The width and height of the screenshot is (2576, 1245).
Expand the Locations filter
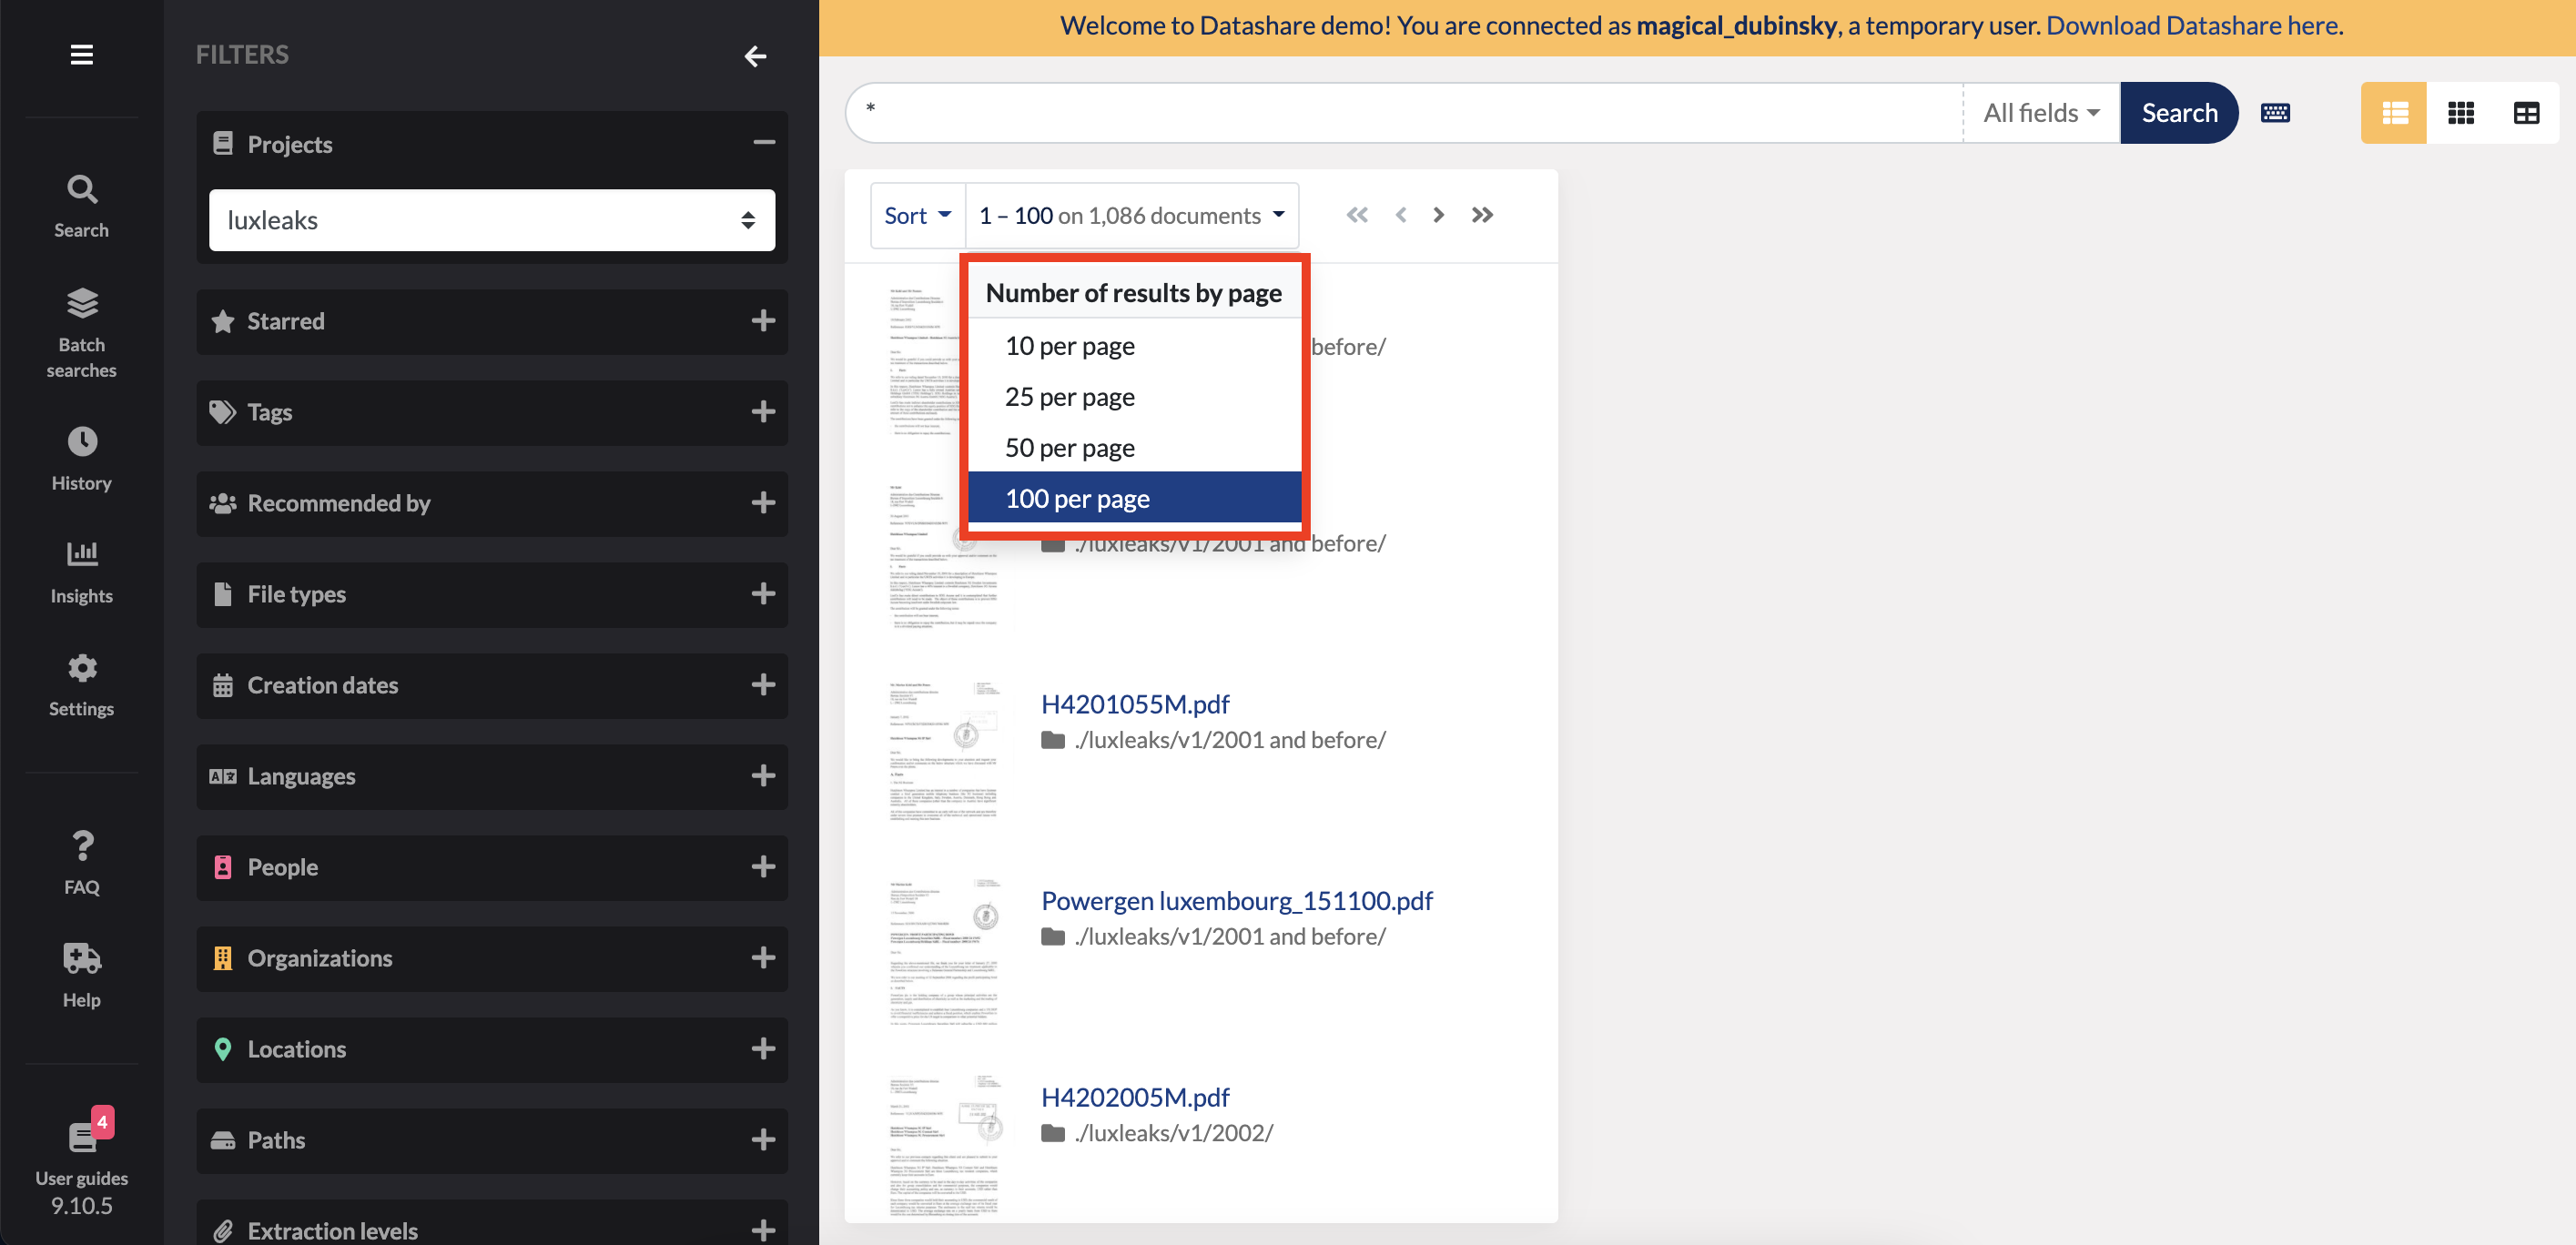click(x=763, y=1049)
